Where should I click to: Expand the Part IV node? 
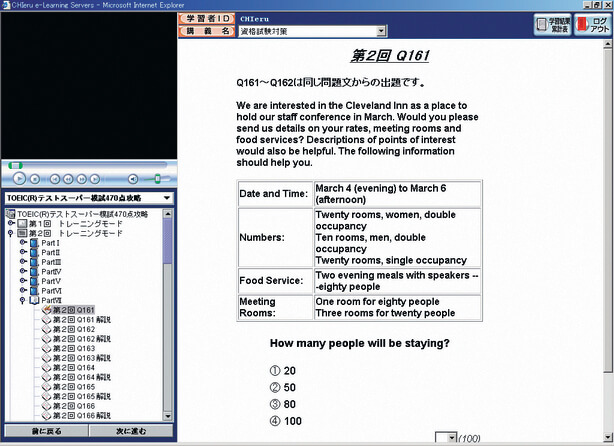click(x=23, y=271)
